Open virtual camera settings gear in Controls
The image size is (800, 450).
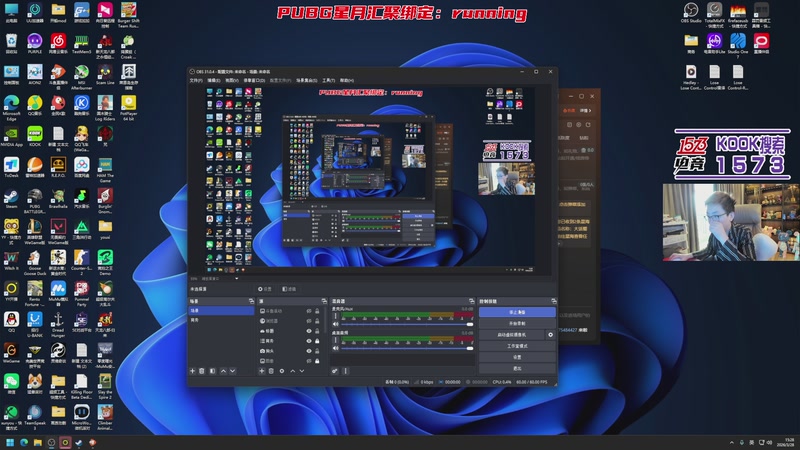[551, 335]
